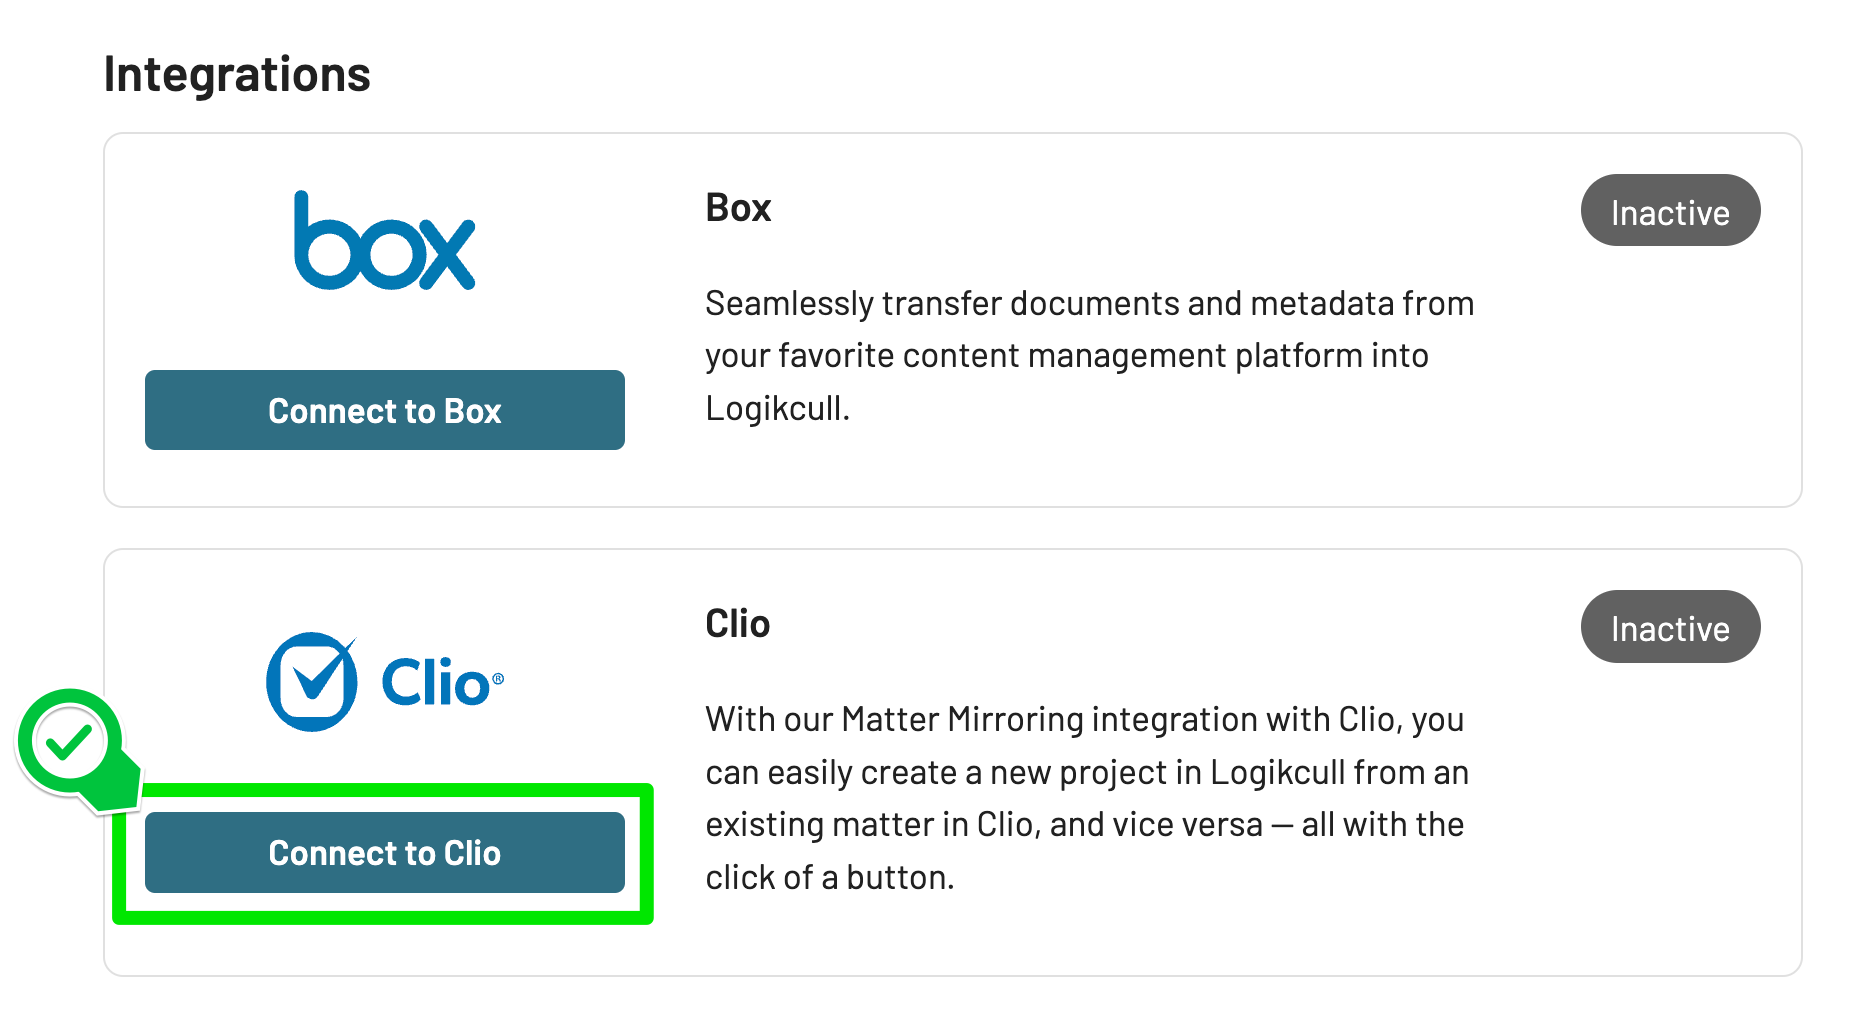Screen dimensions: 1860x1010
Task: Click the Box description about transferring documents
Action: [x=1089, y=356]
